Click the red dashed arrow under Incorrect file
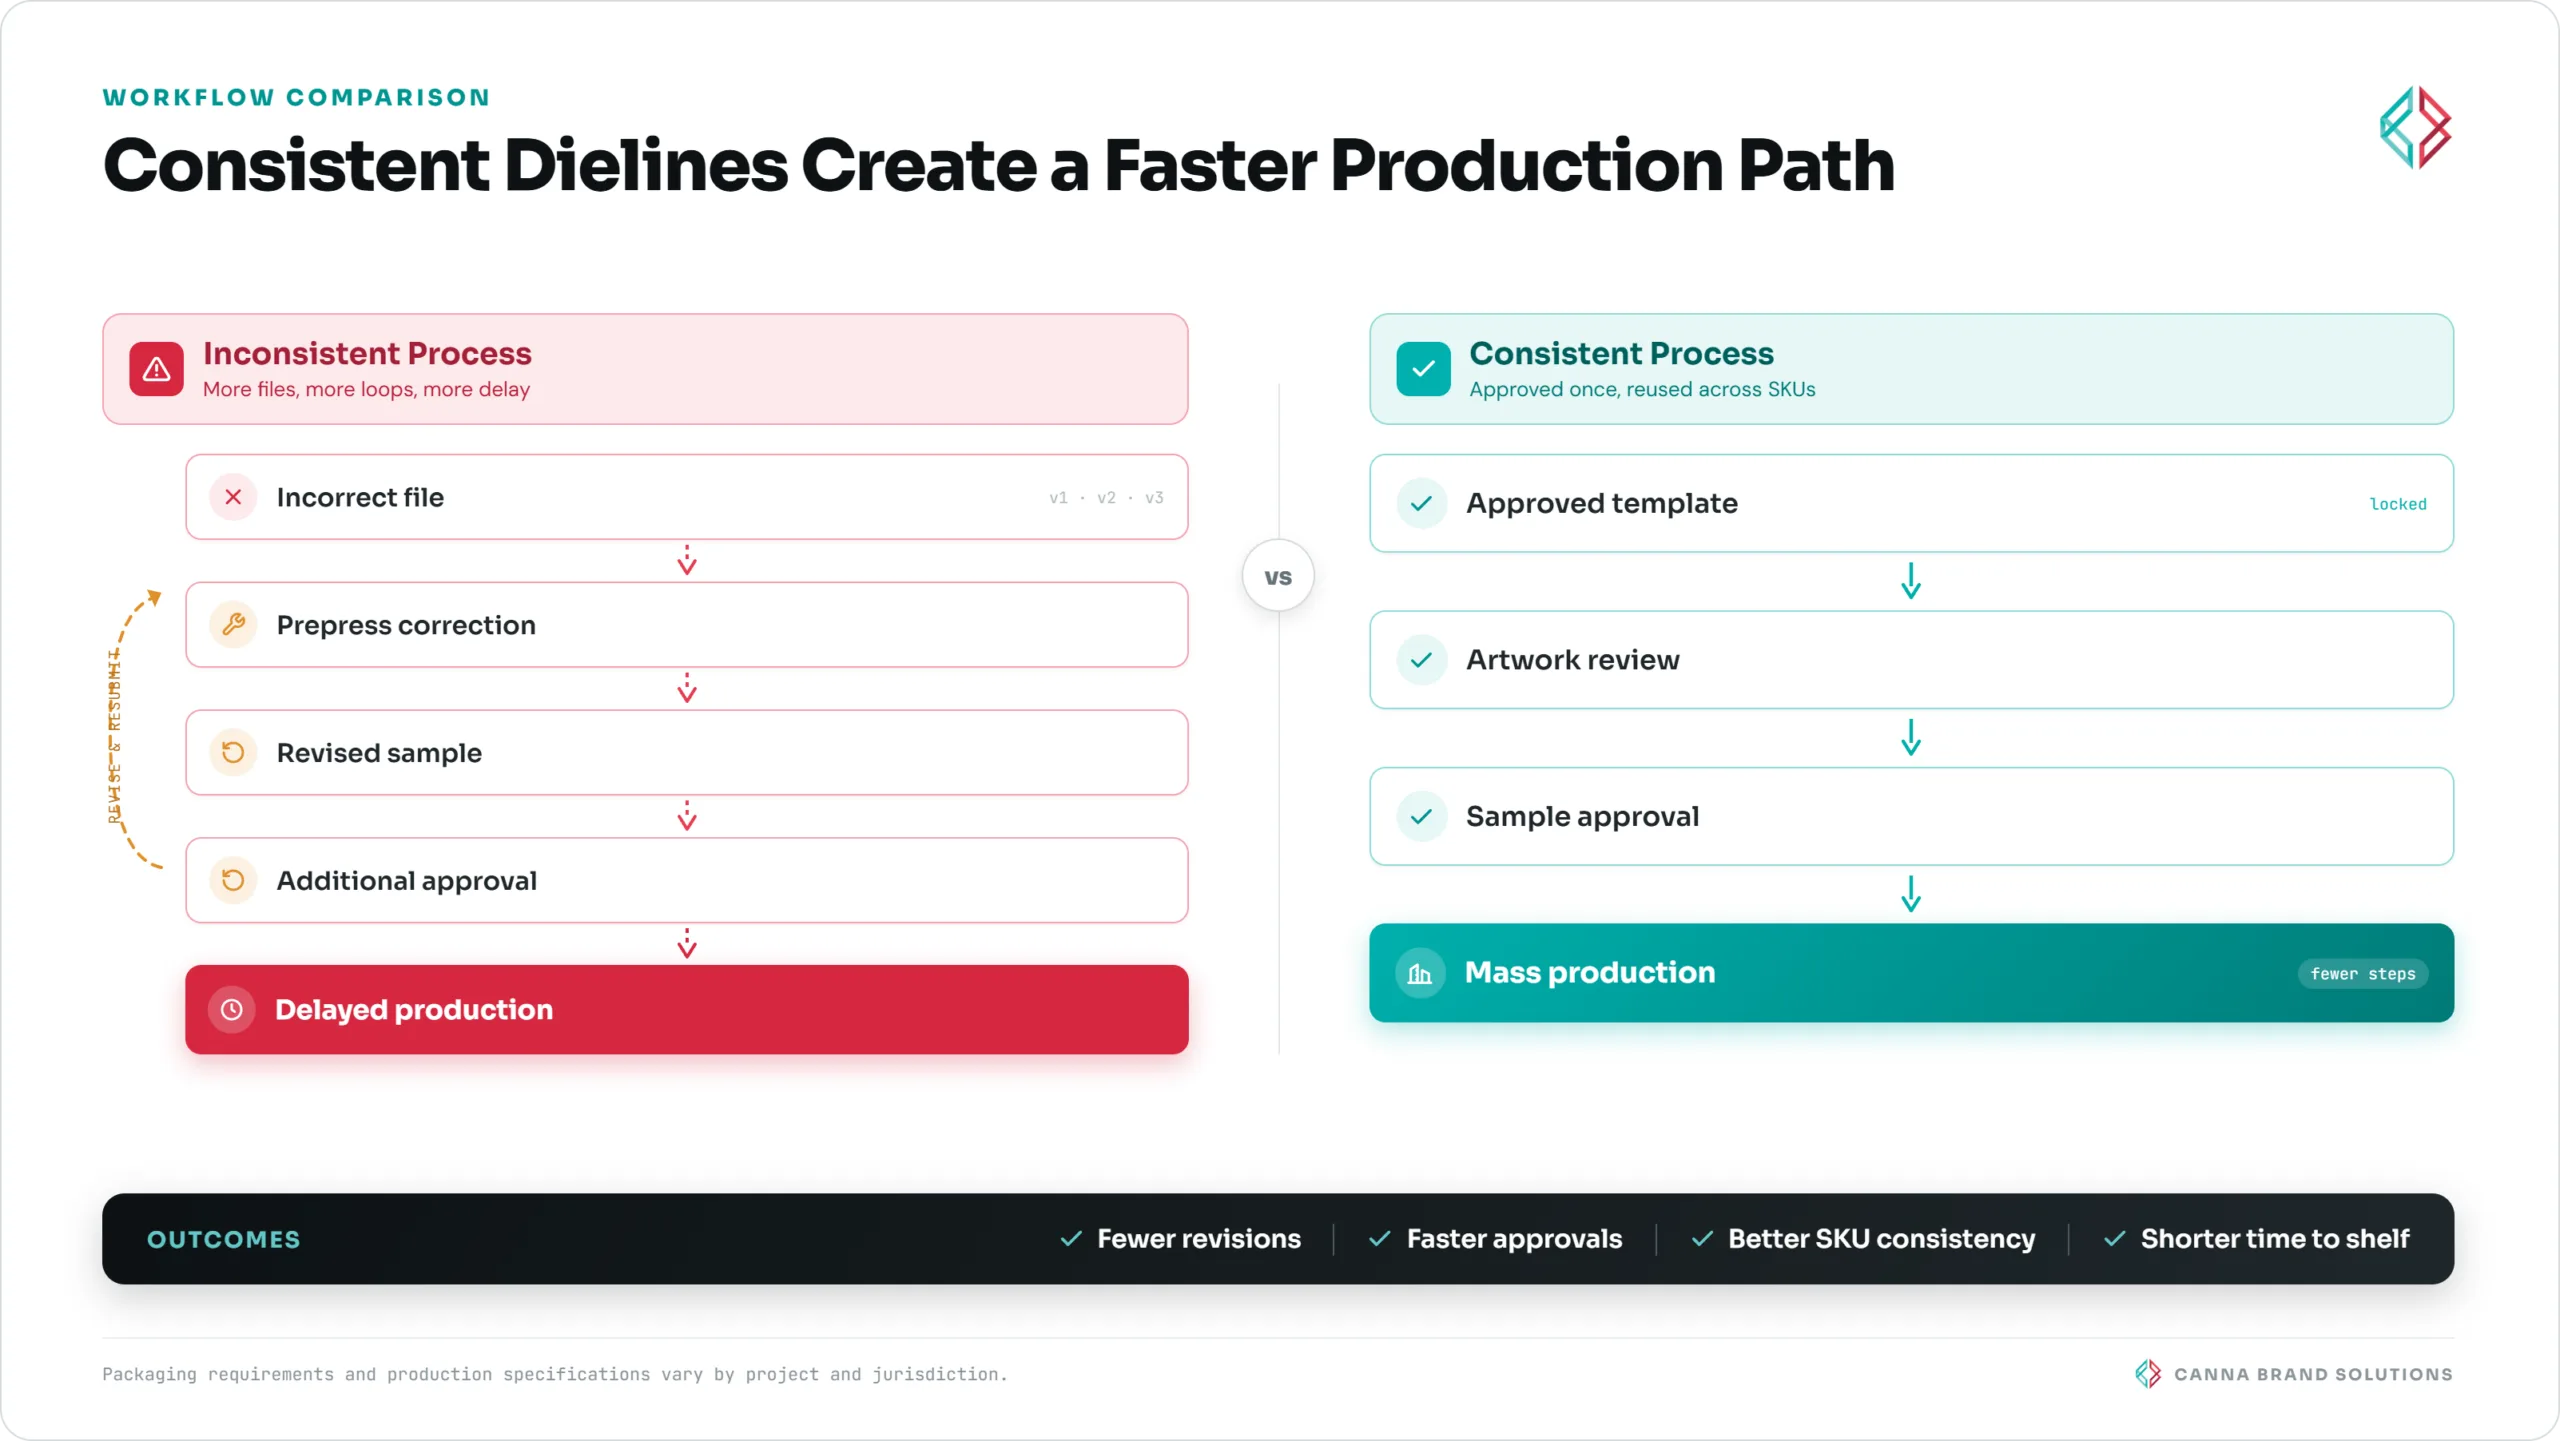The height and width of the screenshot is (1441, 2560). (687, 561)
